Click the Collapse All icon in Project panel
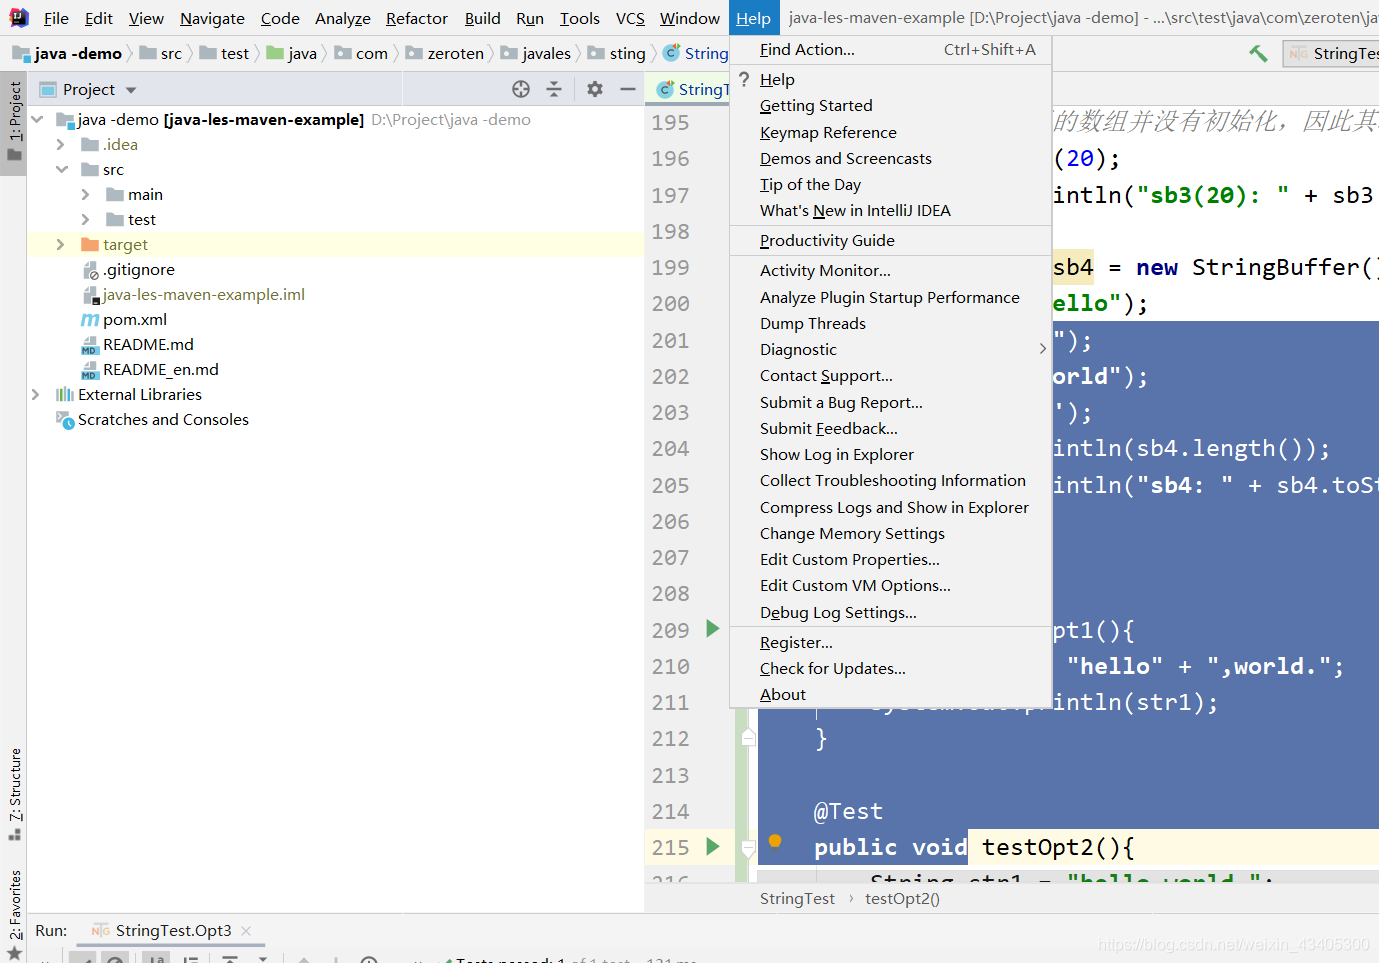Viewport: 1379px width, 963px height. (554, 89)
